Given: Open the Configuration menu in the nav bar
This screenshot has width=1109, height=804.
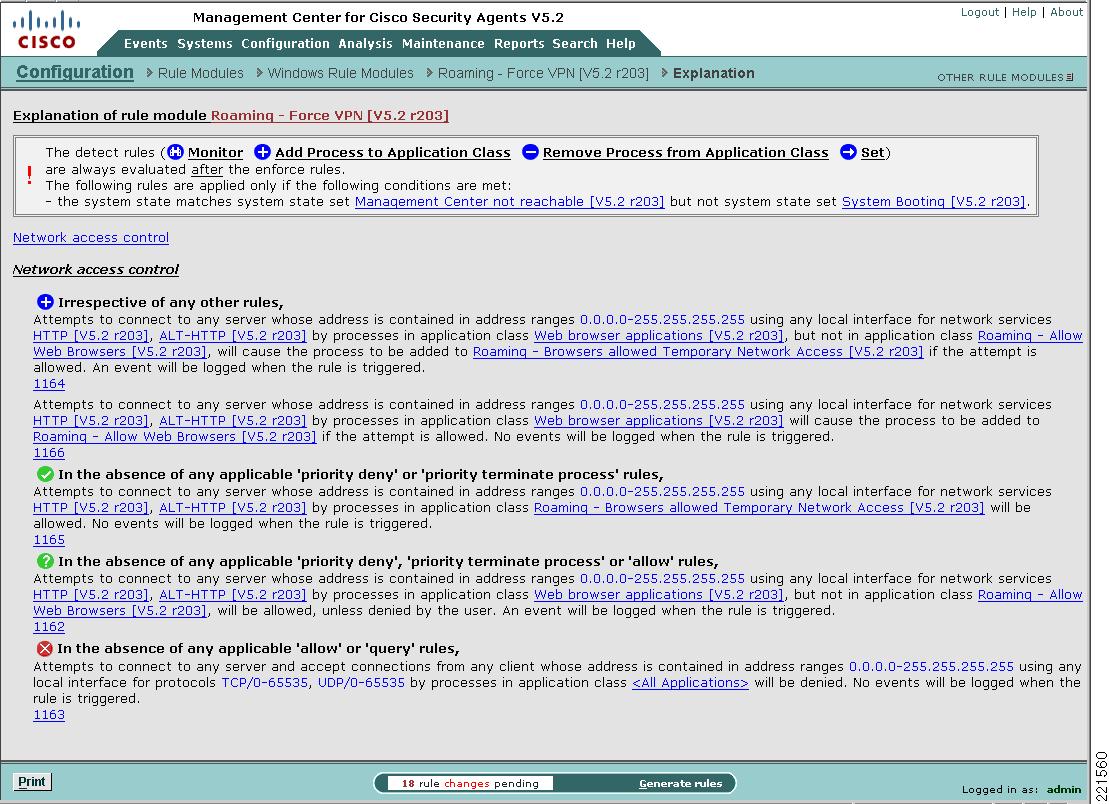Looking at the screenshot, I should click(x=285, y=43).
